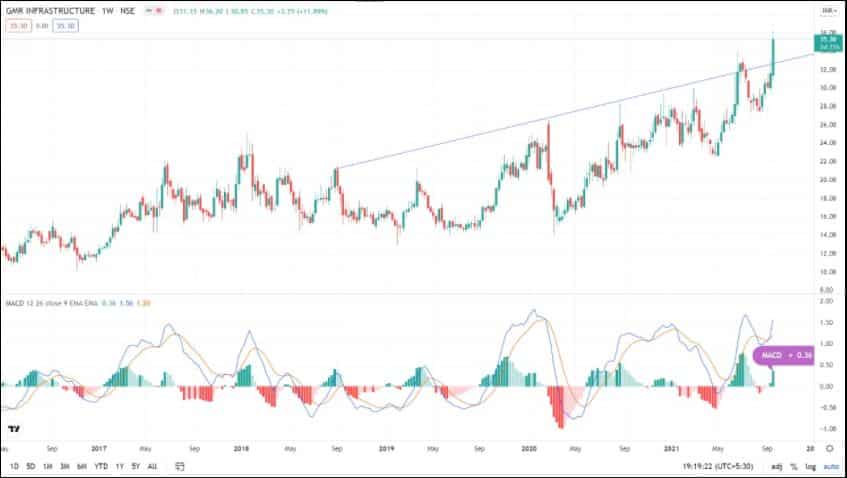Click the 2020 label on time axis

click(x=529, y=448)
